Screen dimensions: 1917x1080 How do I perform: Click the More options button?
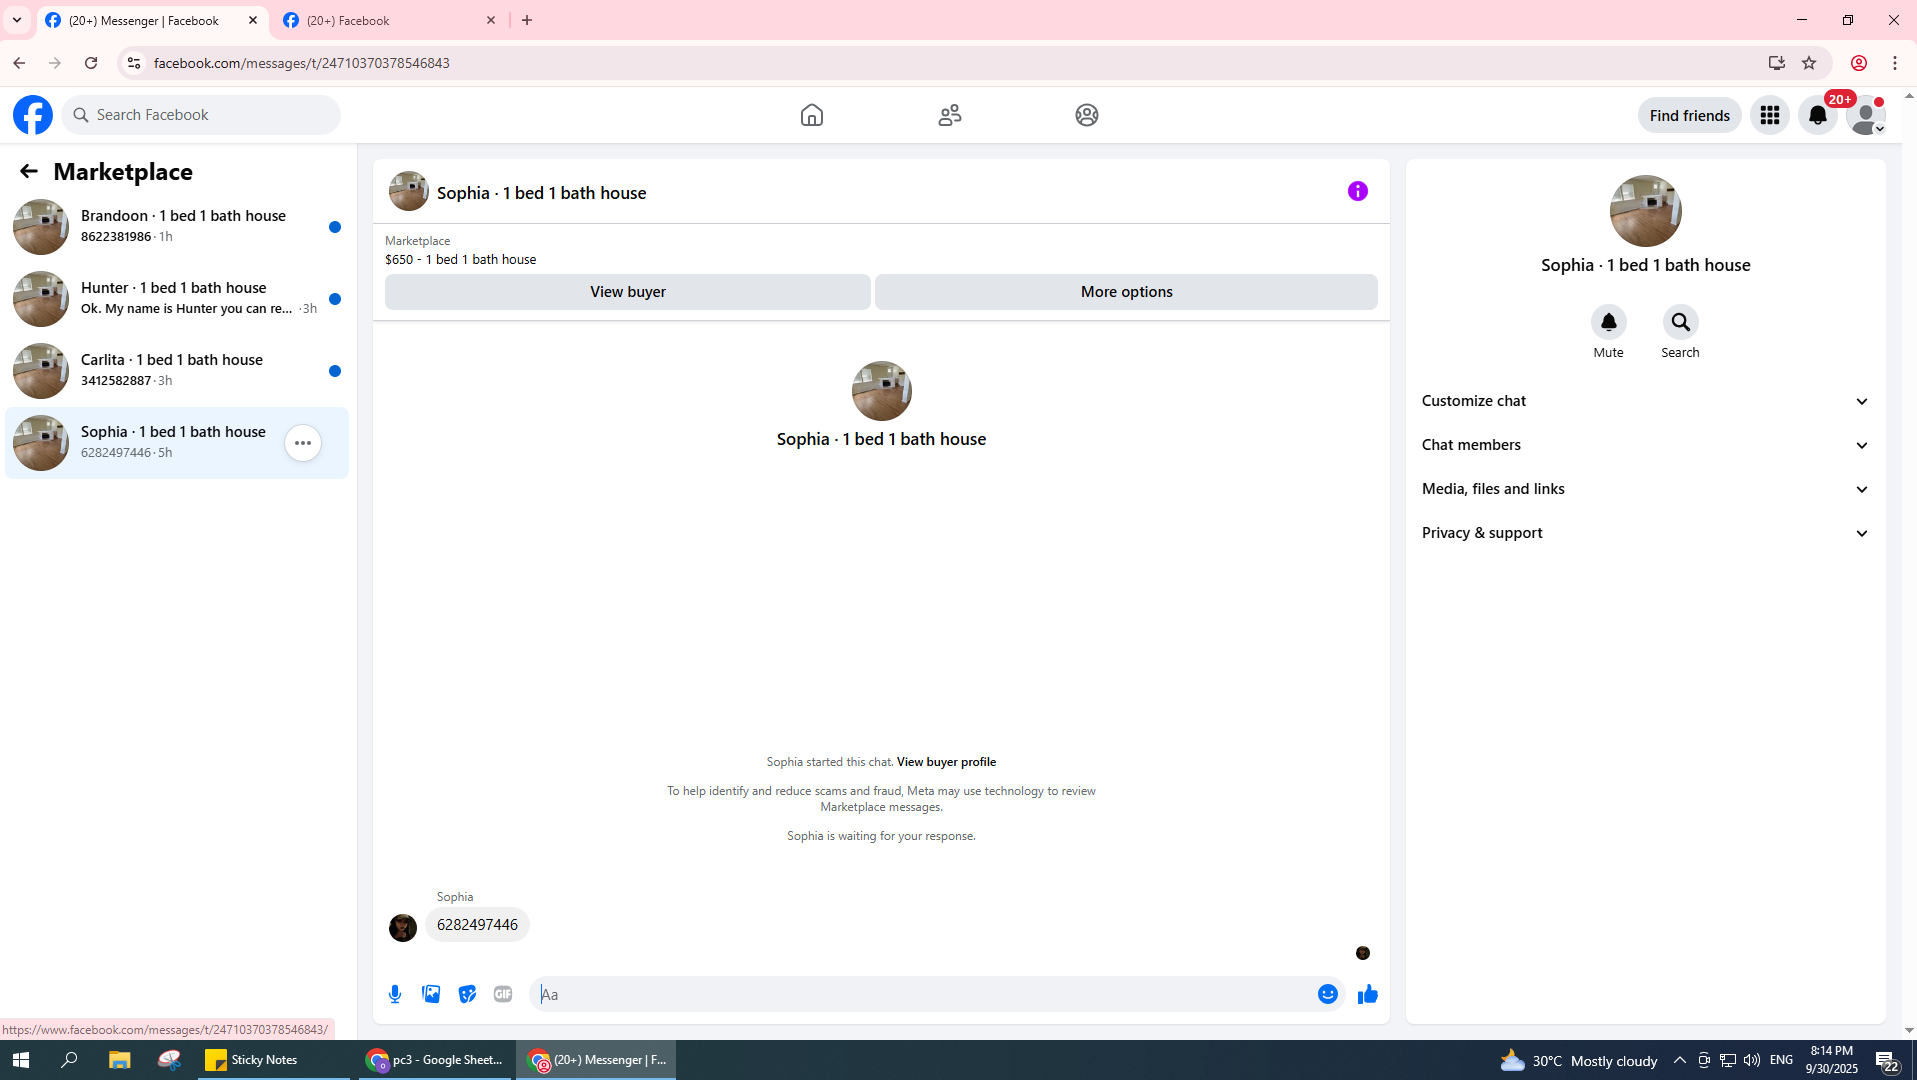1126,292
